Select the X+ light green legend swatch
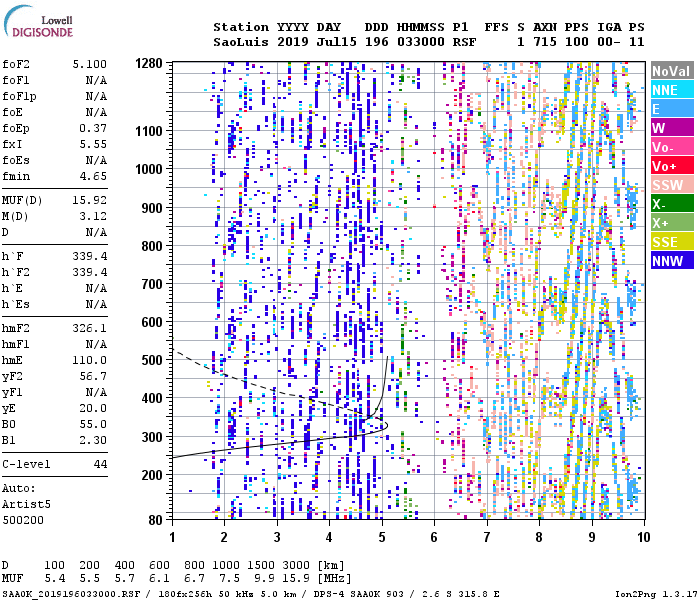This screenshot has width=700, height=600. pos(672,223)
